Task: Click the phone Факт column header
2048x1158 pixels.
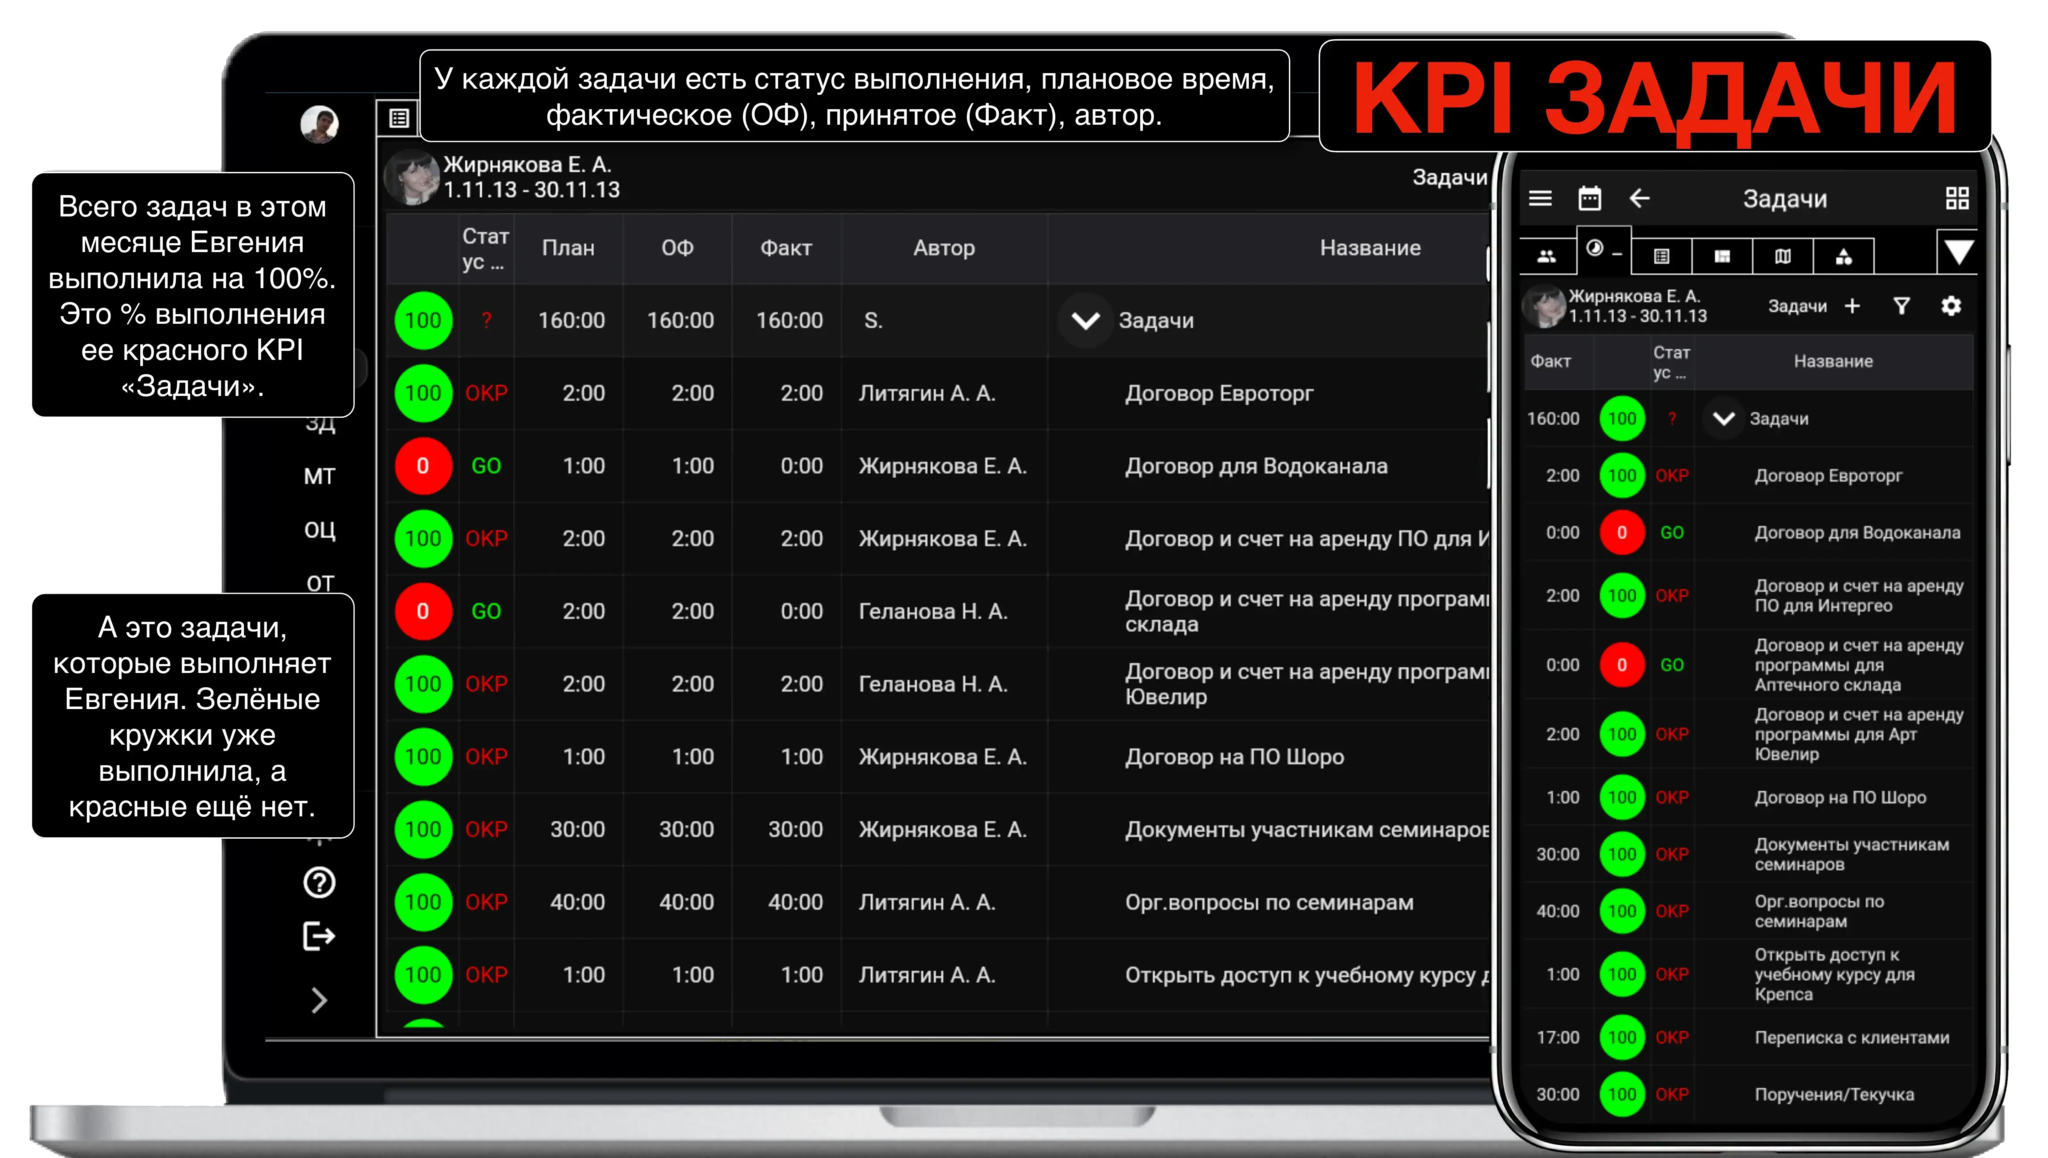Action: pos(1551,361)
